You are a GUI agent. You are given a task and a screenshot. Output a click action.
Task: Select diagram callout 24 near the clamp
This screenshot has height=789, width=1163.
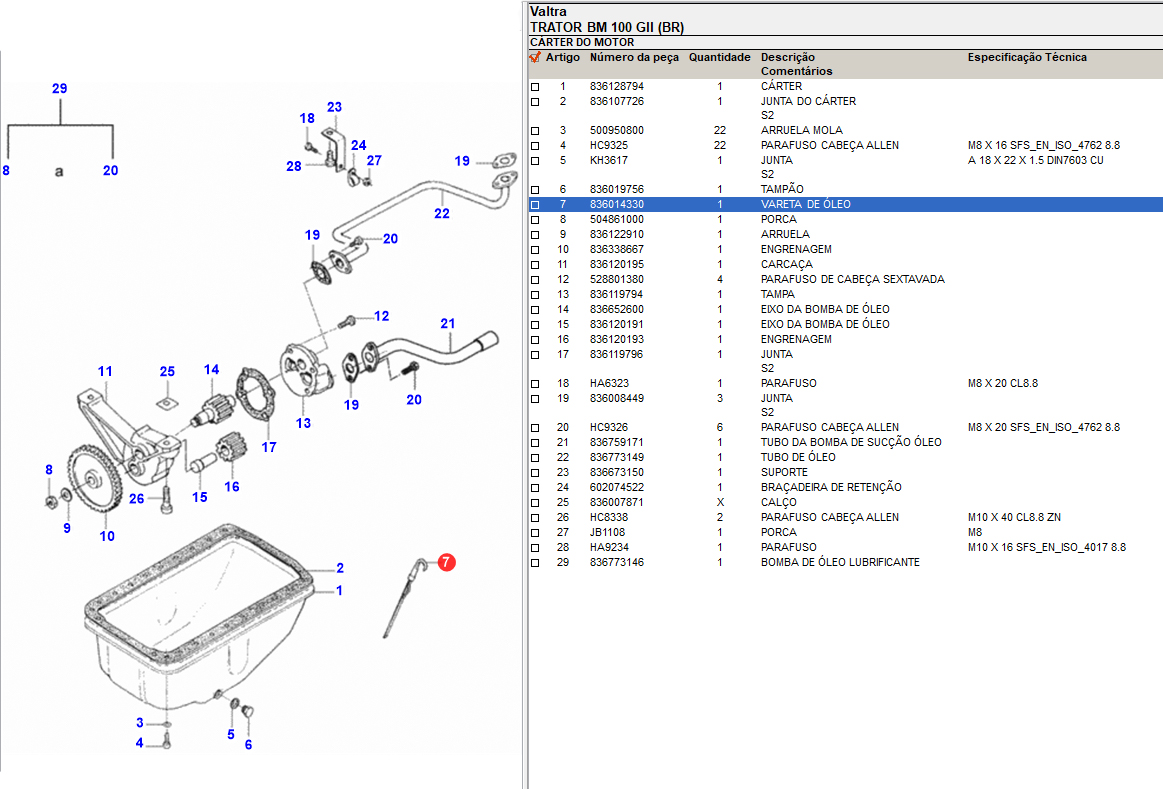tap(359, 145)
